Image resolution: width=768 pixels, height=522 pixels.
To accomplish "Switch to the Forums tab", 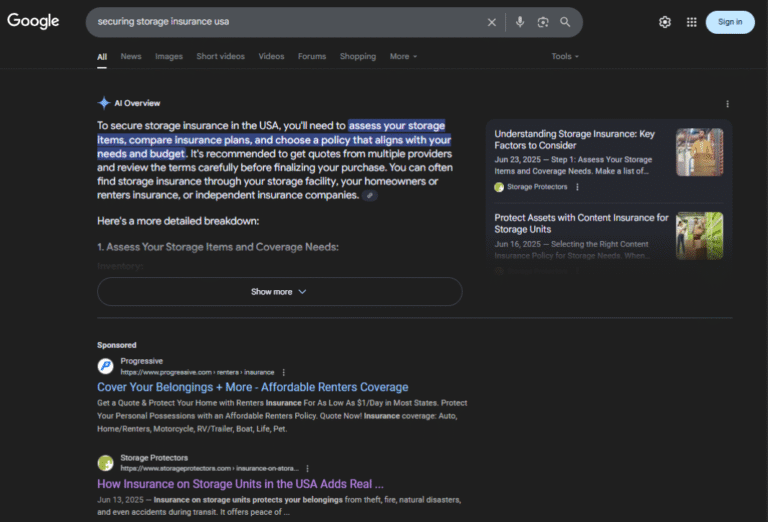I will pos(312,56).
